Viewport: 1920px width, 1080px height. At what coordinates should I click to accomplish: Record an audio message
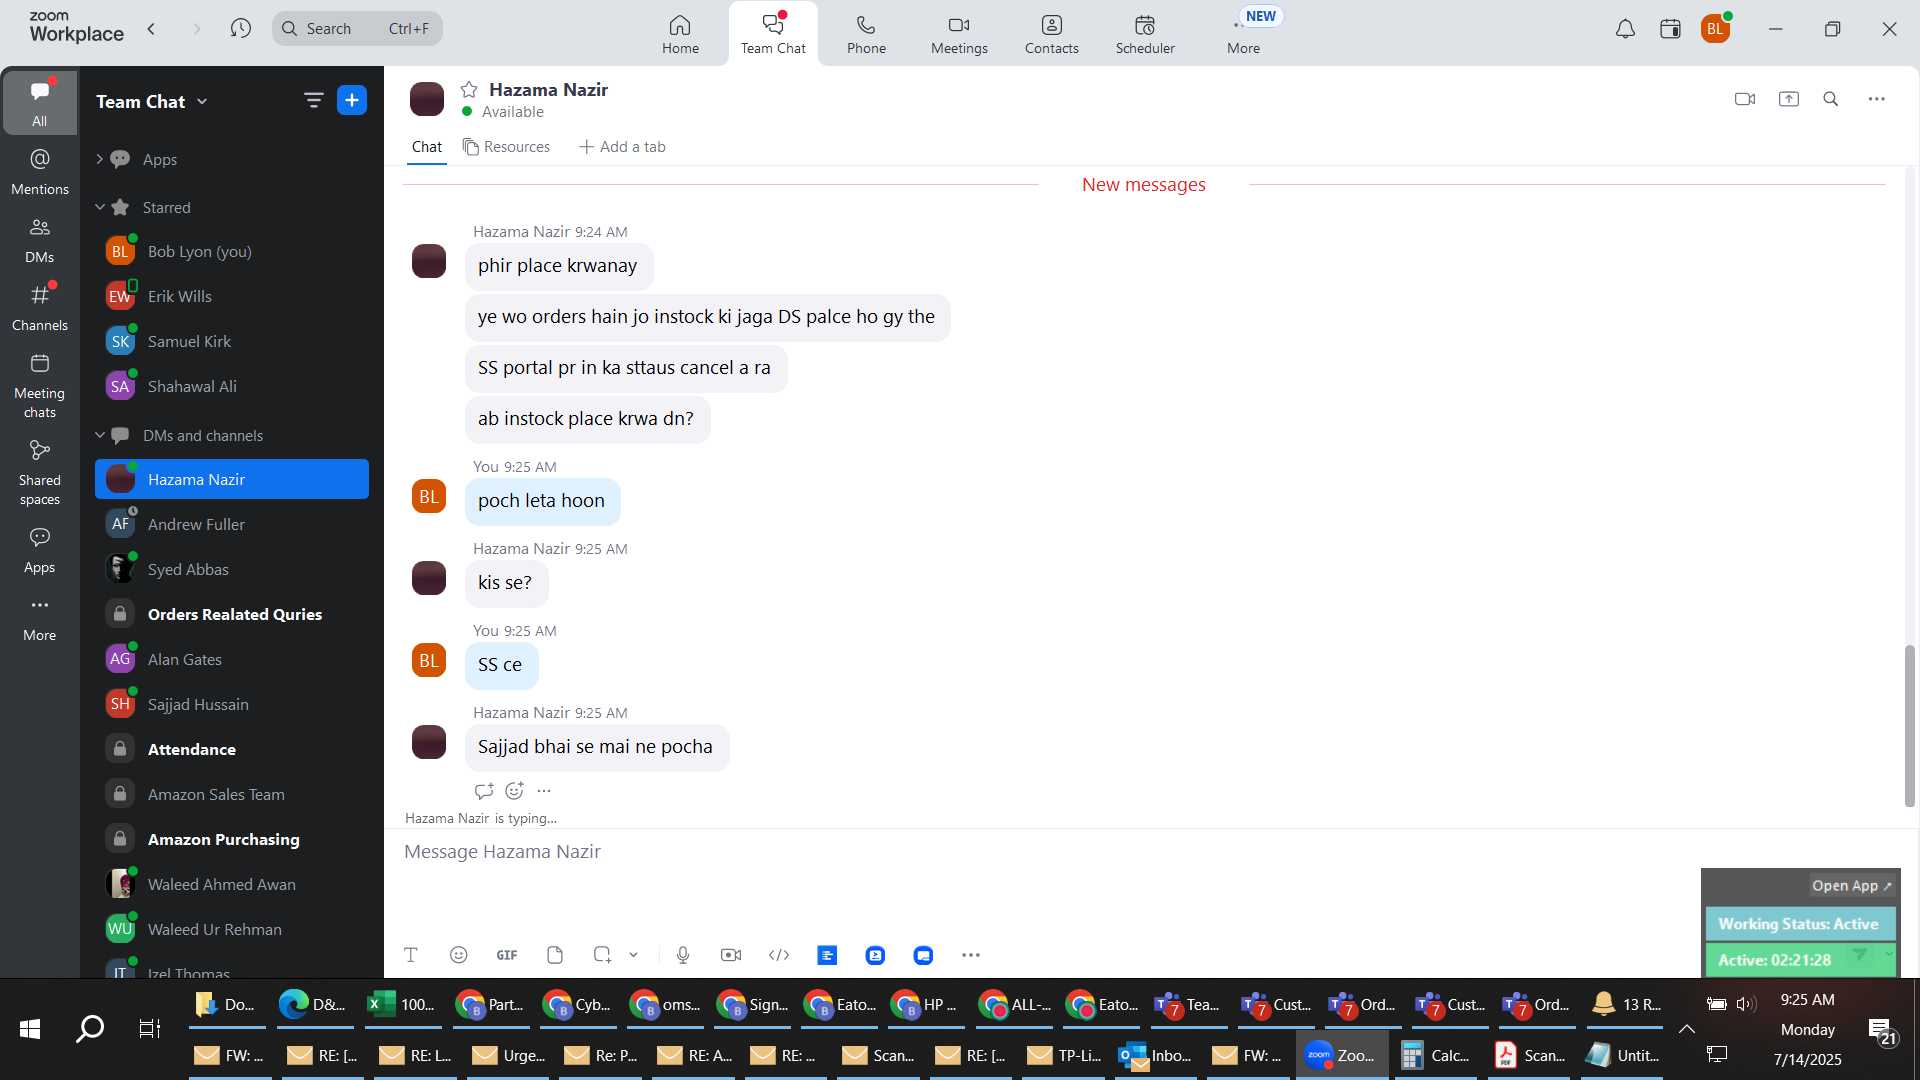pos(683,955)
